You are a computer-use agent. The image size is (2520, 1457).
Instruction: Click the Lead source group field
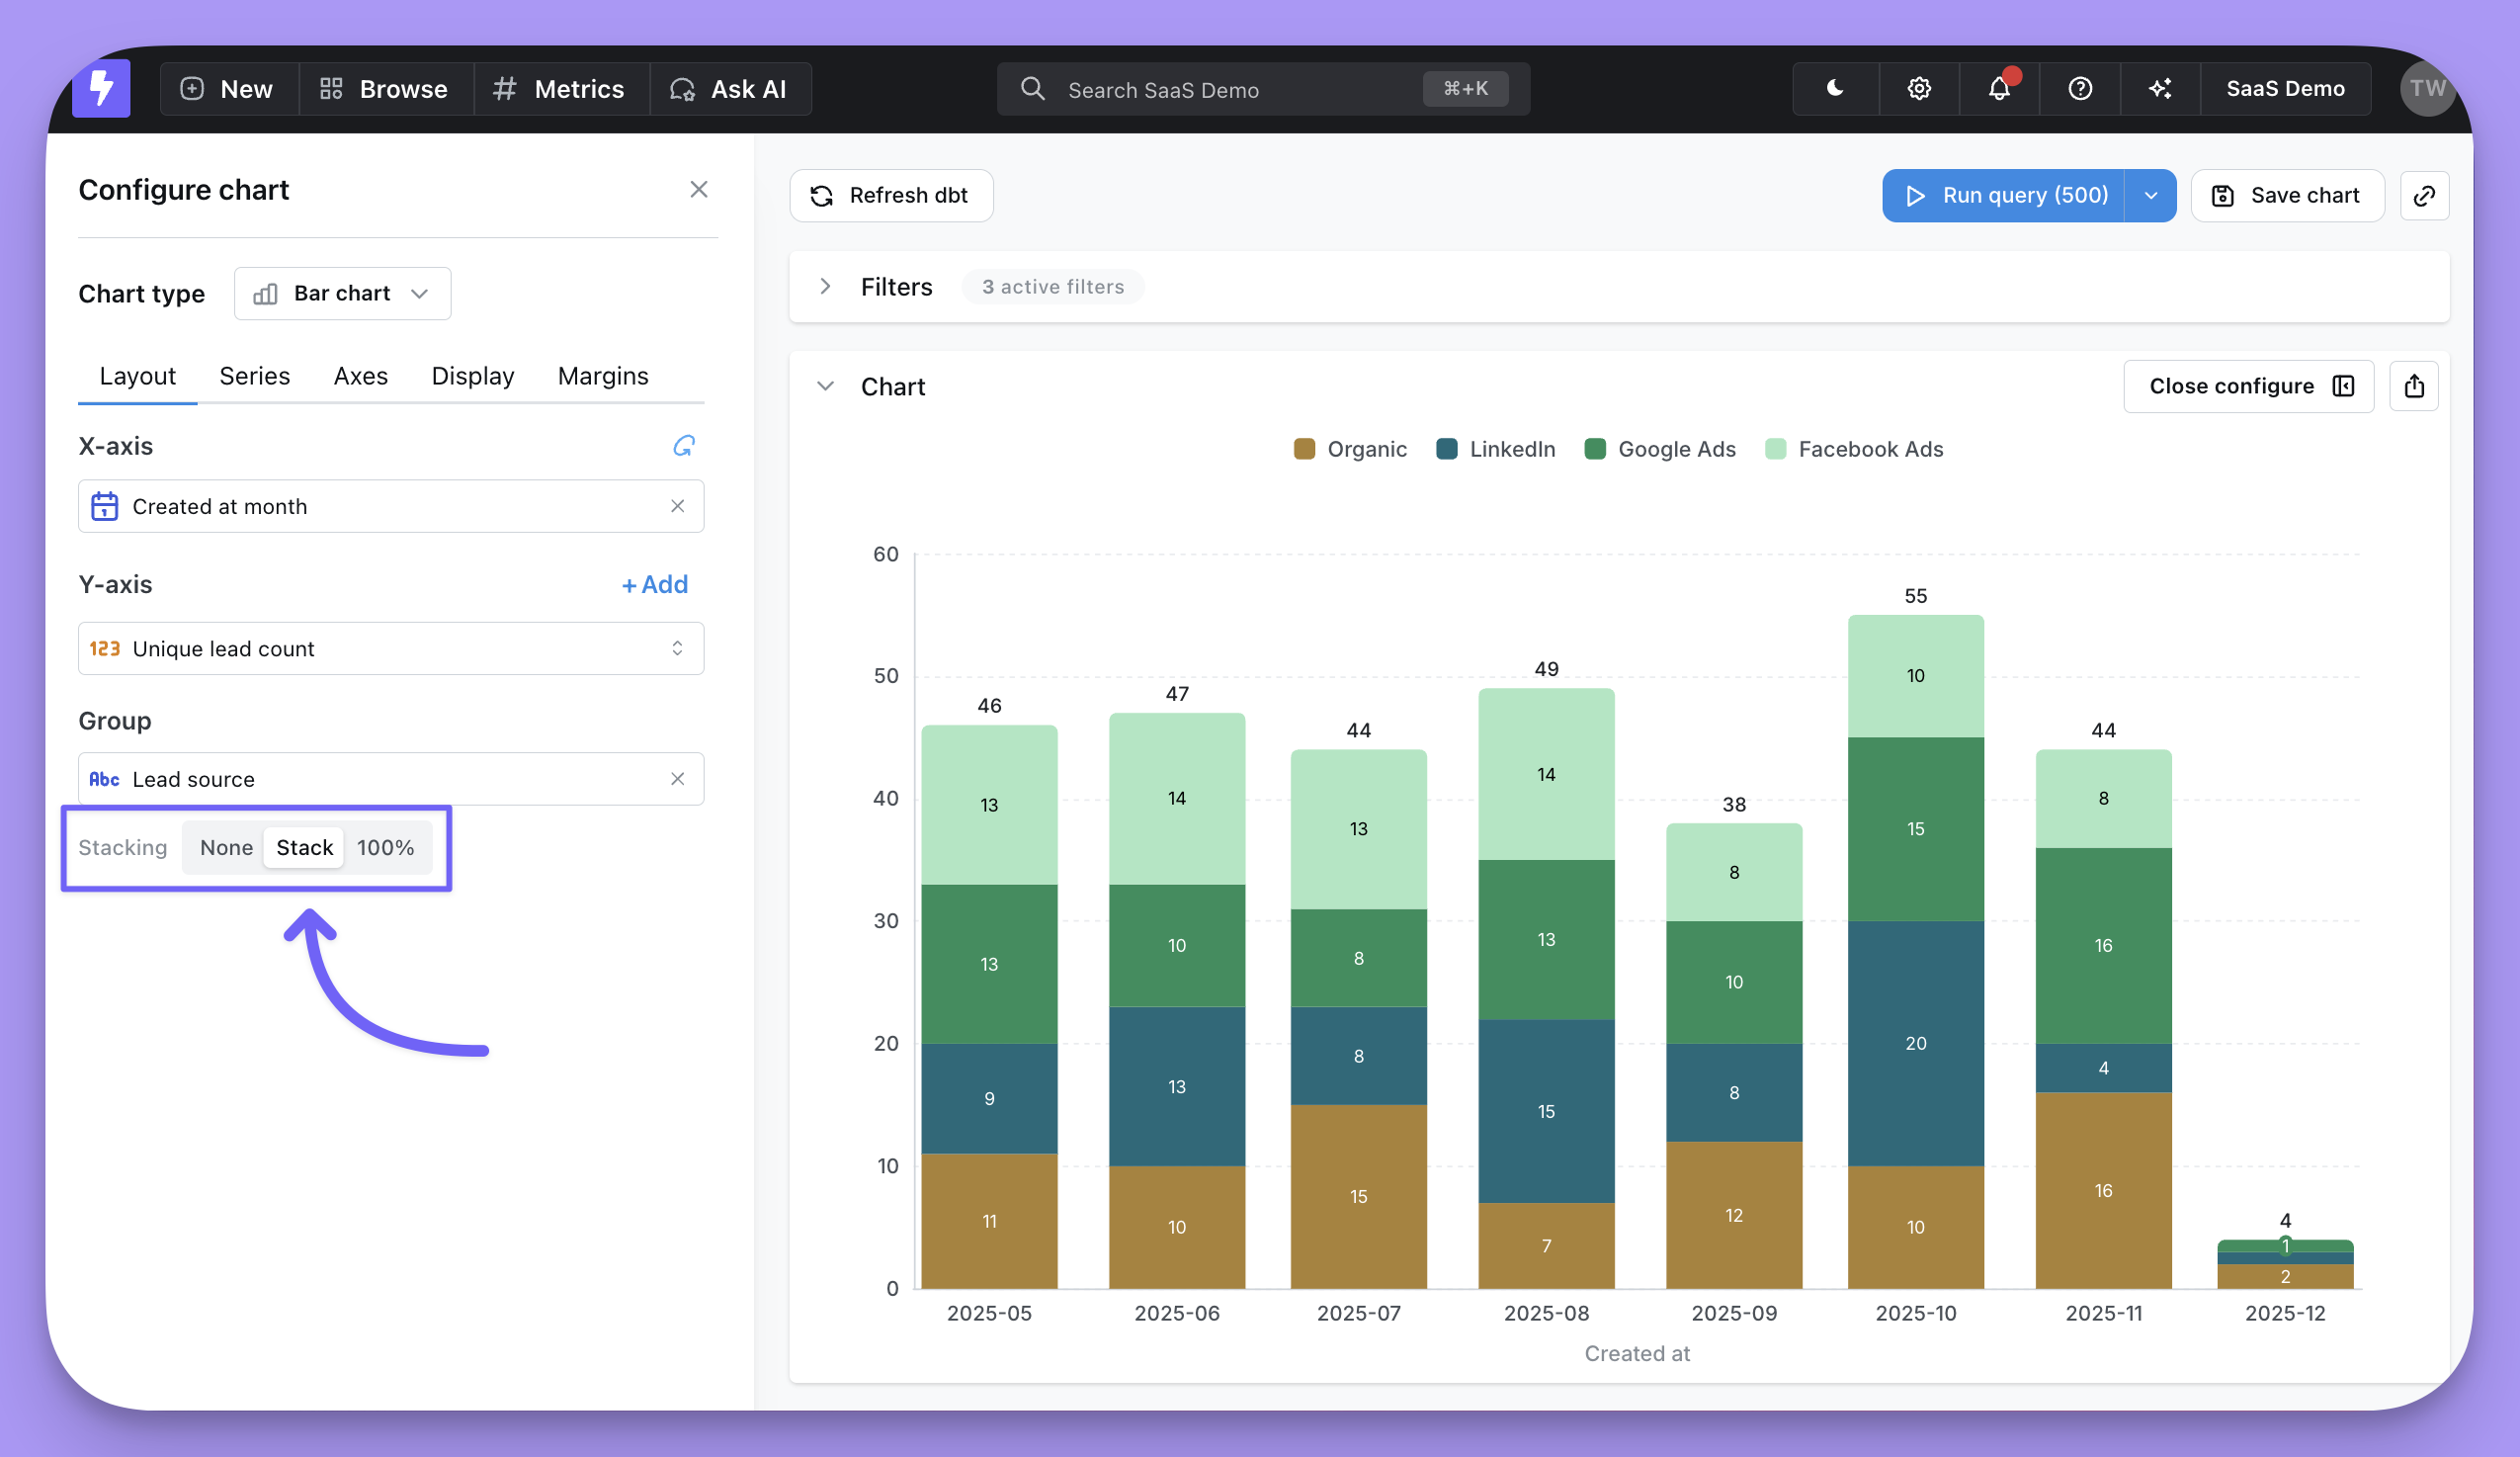[391, 779]
